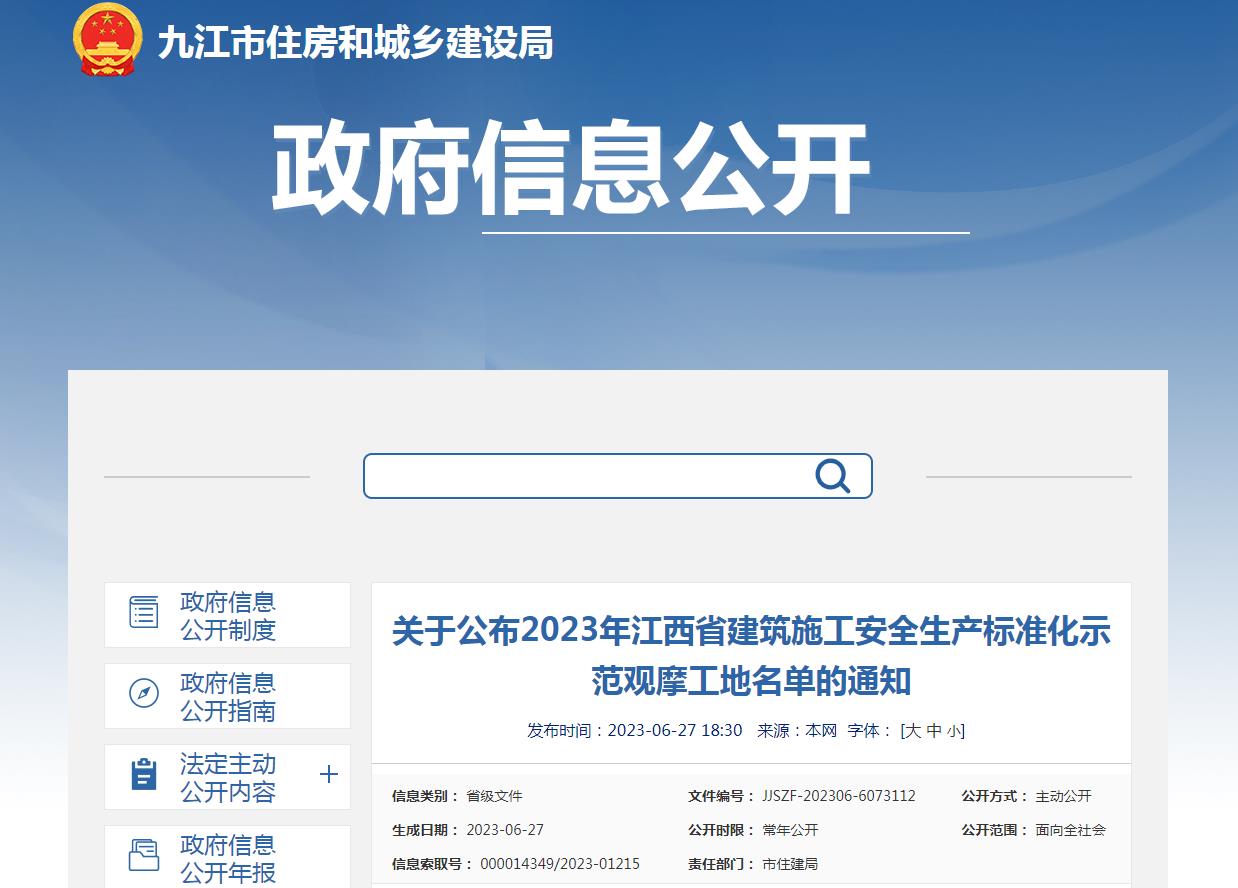Click the 政府信息公开 banner heading

(570, 170)
